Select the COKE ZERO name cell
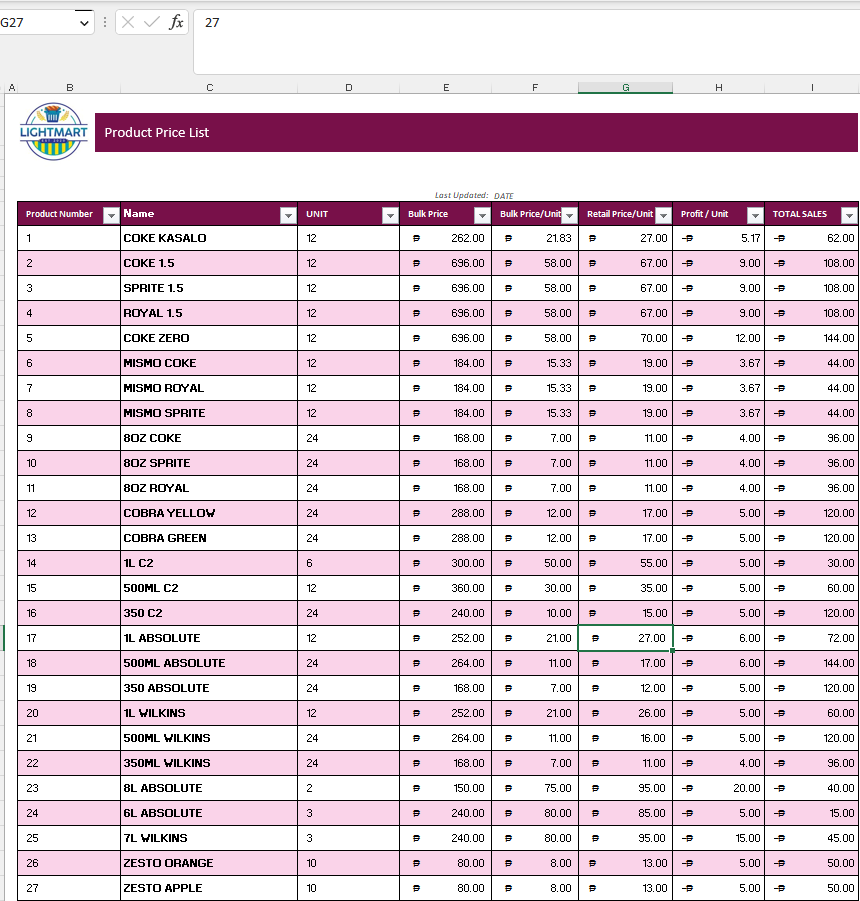This screenshot has height=901, width=860. (x=209, y=338)
